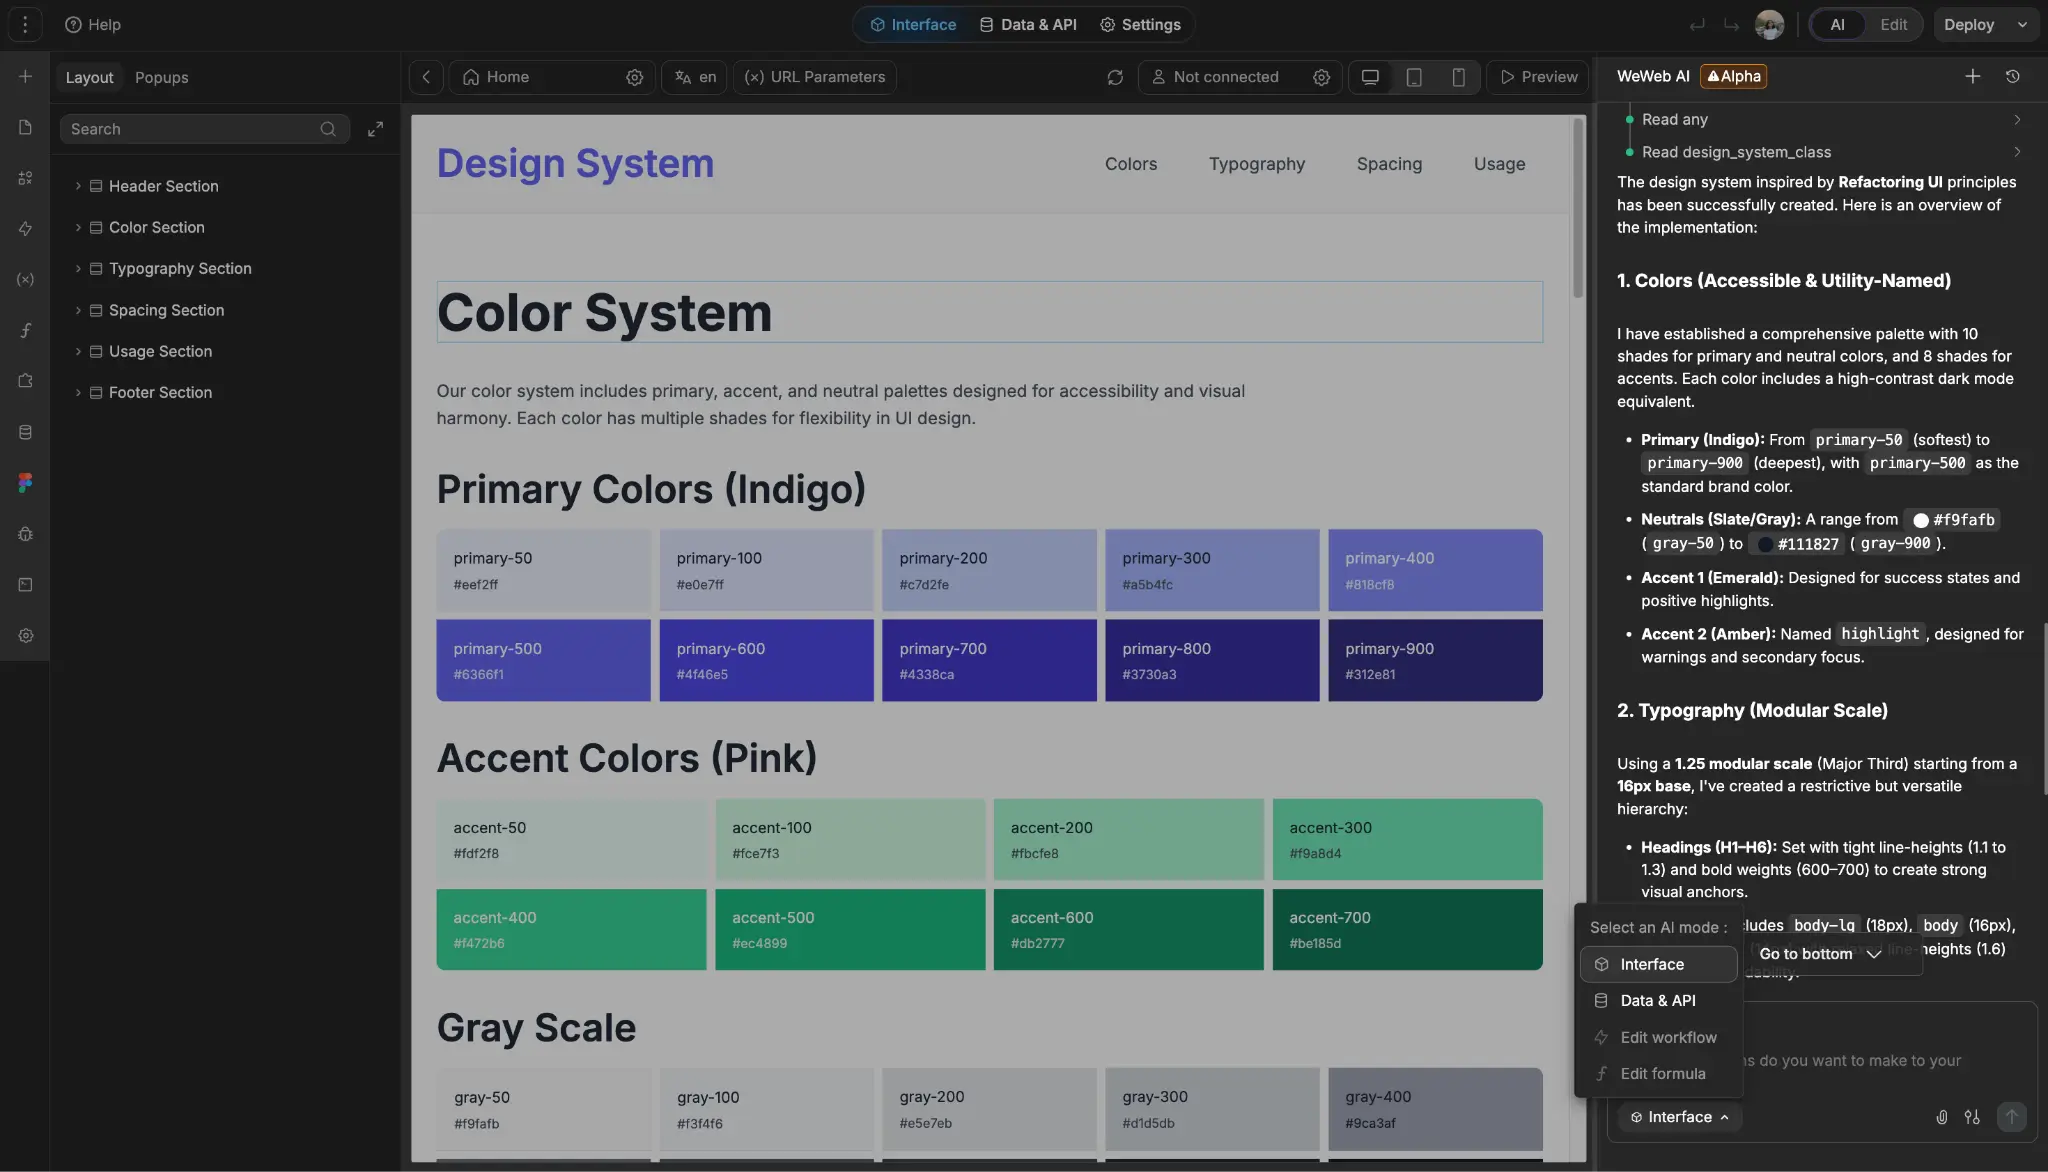Open the en language selector
Screen dimensions: 2048x1172
695,77
